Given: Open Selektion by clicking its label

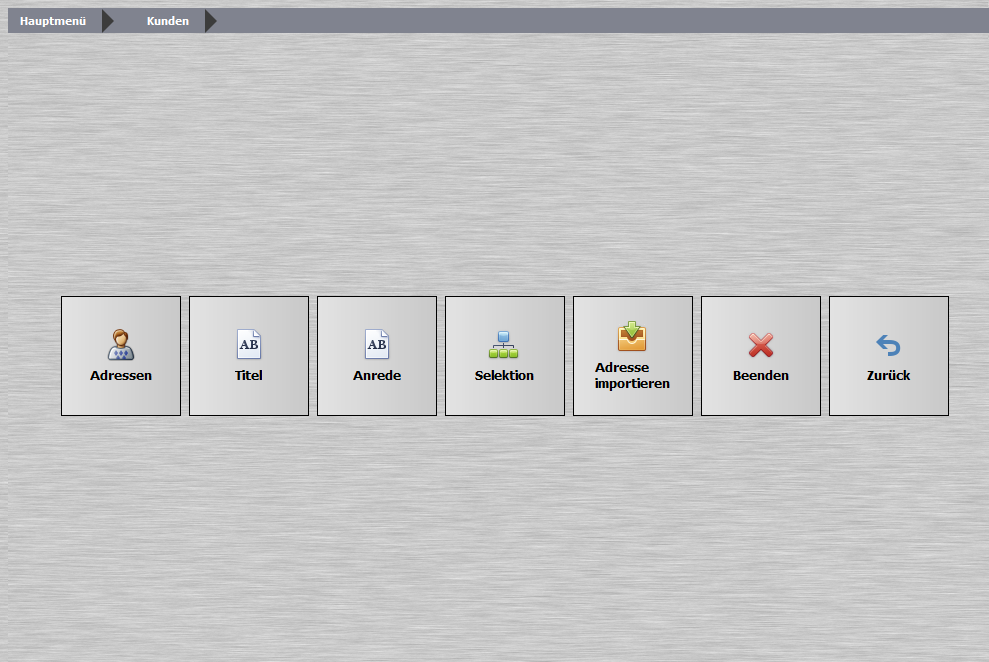Looking at the screenshot, I should (504, 376).
